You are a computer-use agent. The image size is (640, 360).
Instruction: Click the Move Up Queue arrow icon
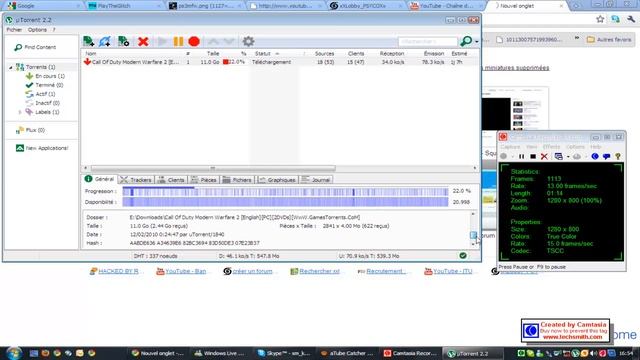(213, 41)
